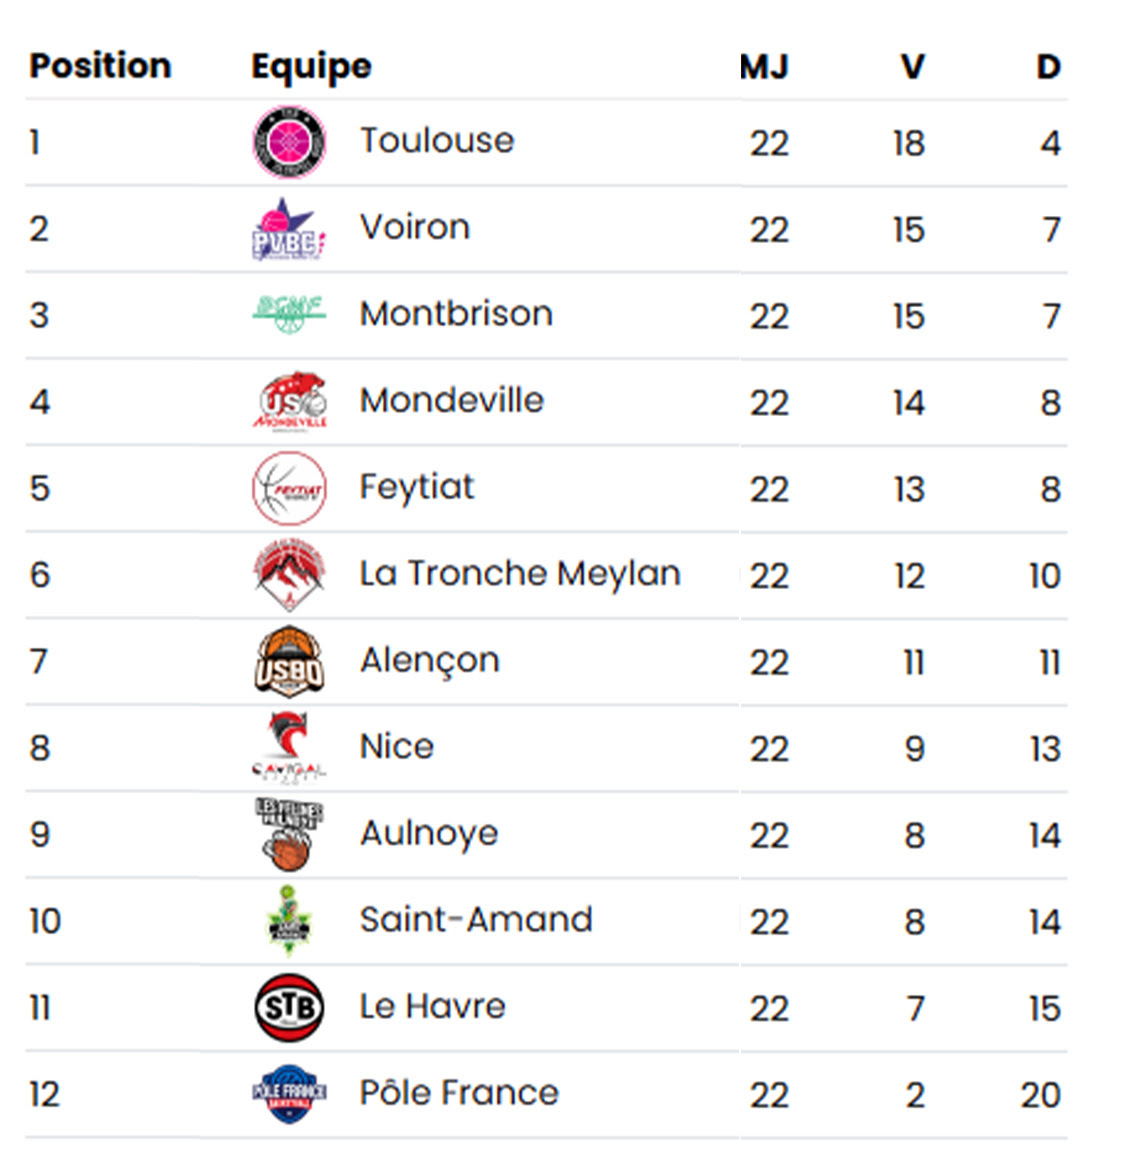Click the Equipe column header
Screen dimensions: 1143x1161
[x=311, y=66]
